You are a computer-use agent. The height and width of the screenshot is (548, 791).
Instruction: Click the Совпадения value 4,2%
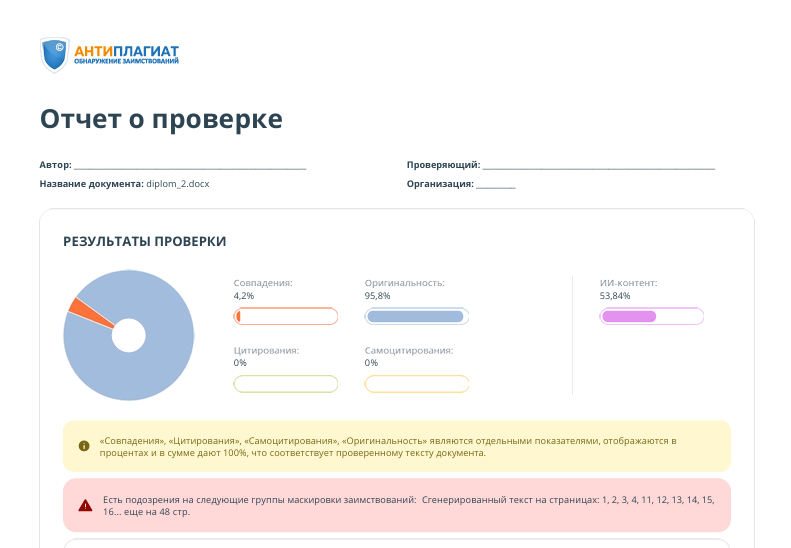244,296
